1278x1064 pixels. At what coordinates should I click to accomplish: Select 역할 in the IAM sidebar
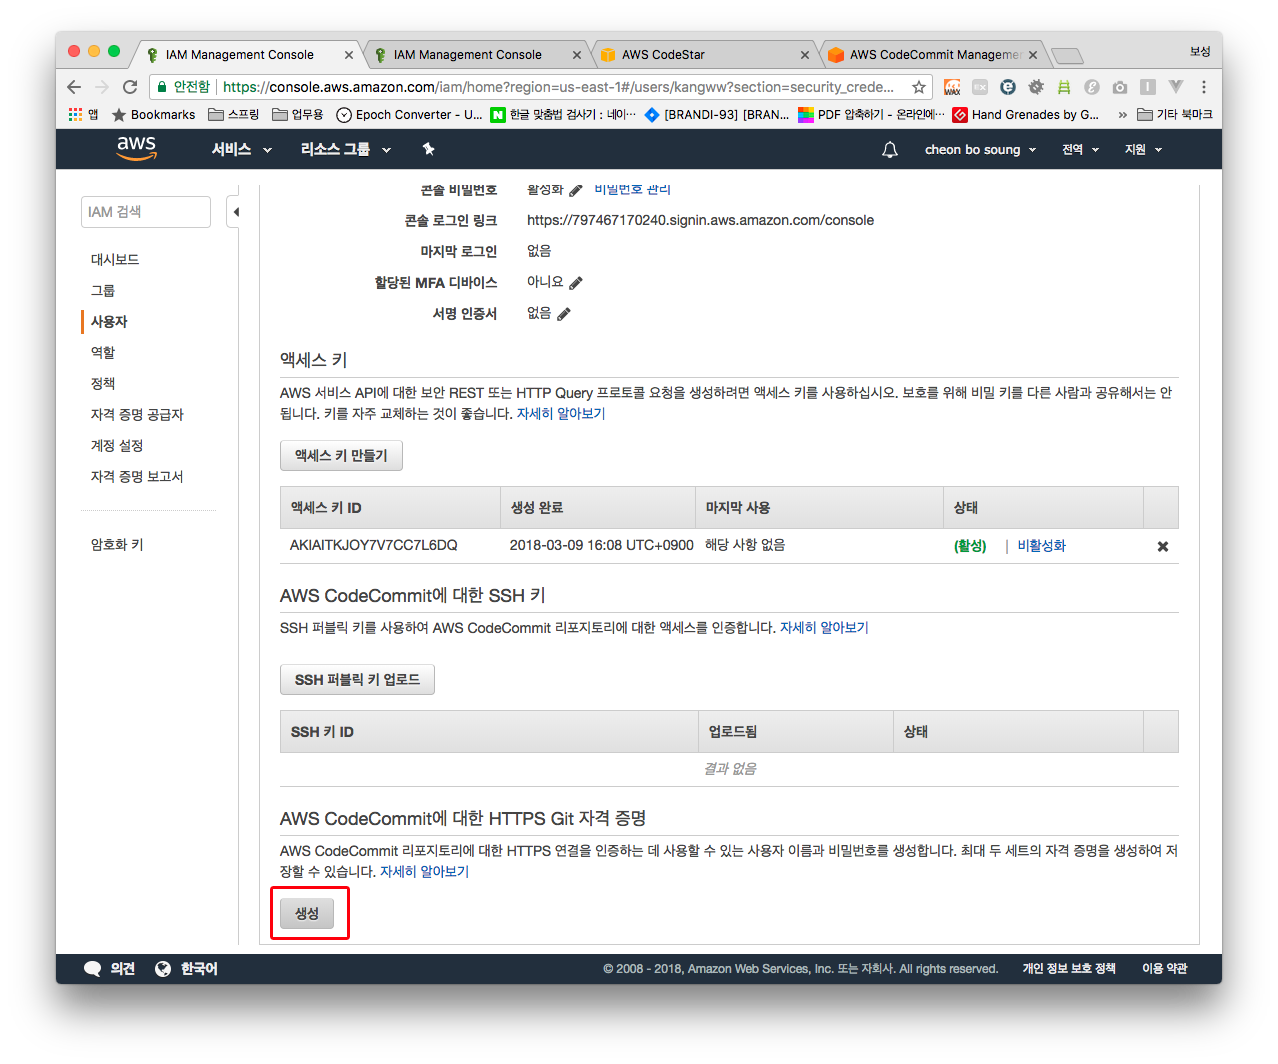coord(103,353)
